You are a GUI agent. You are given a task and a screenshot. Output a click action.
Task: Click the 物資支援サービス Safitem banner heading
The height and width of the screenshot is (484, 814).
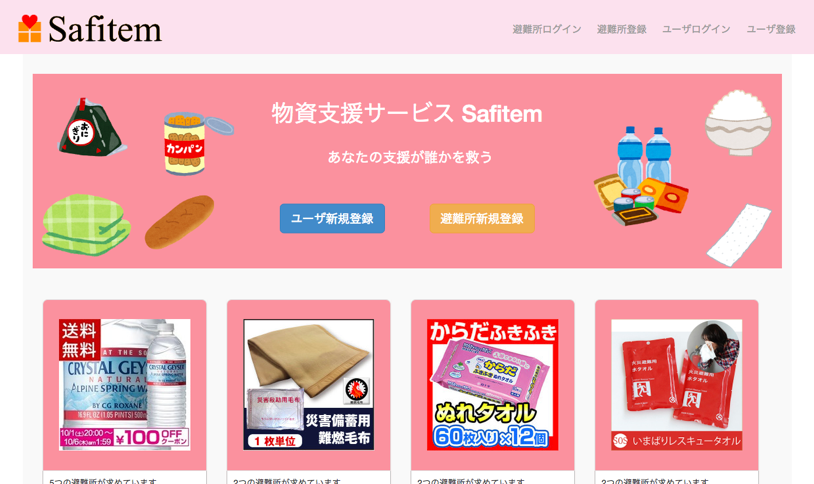coord(407,113)
